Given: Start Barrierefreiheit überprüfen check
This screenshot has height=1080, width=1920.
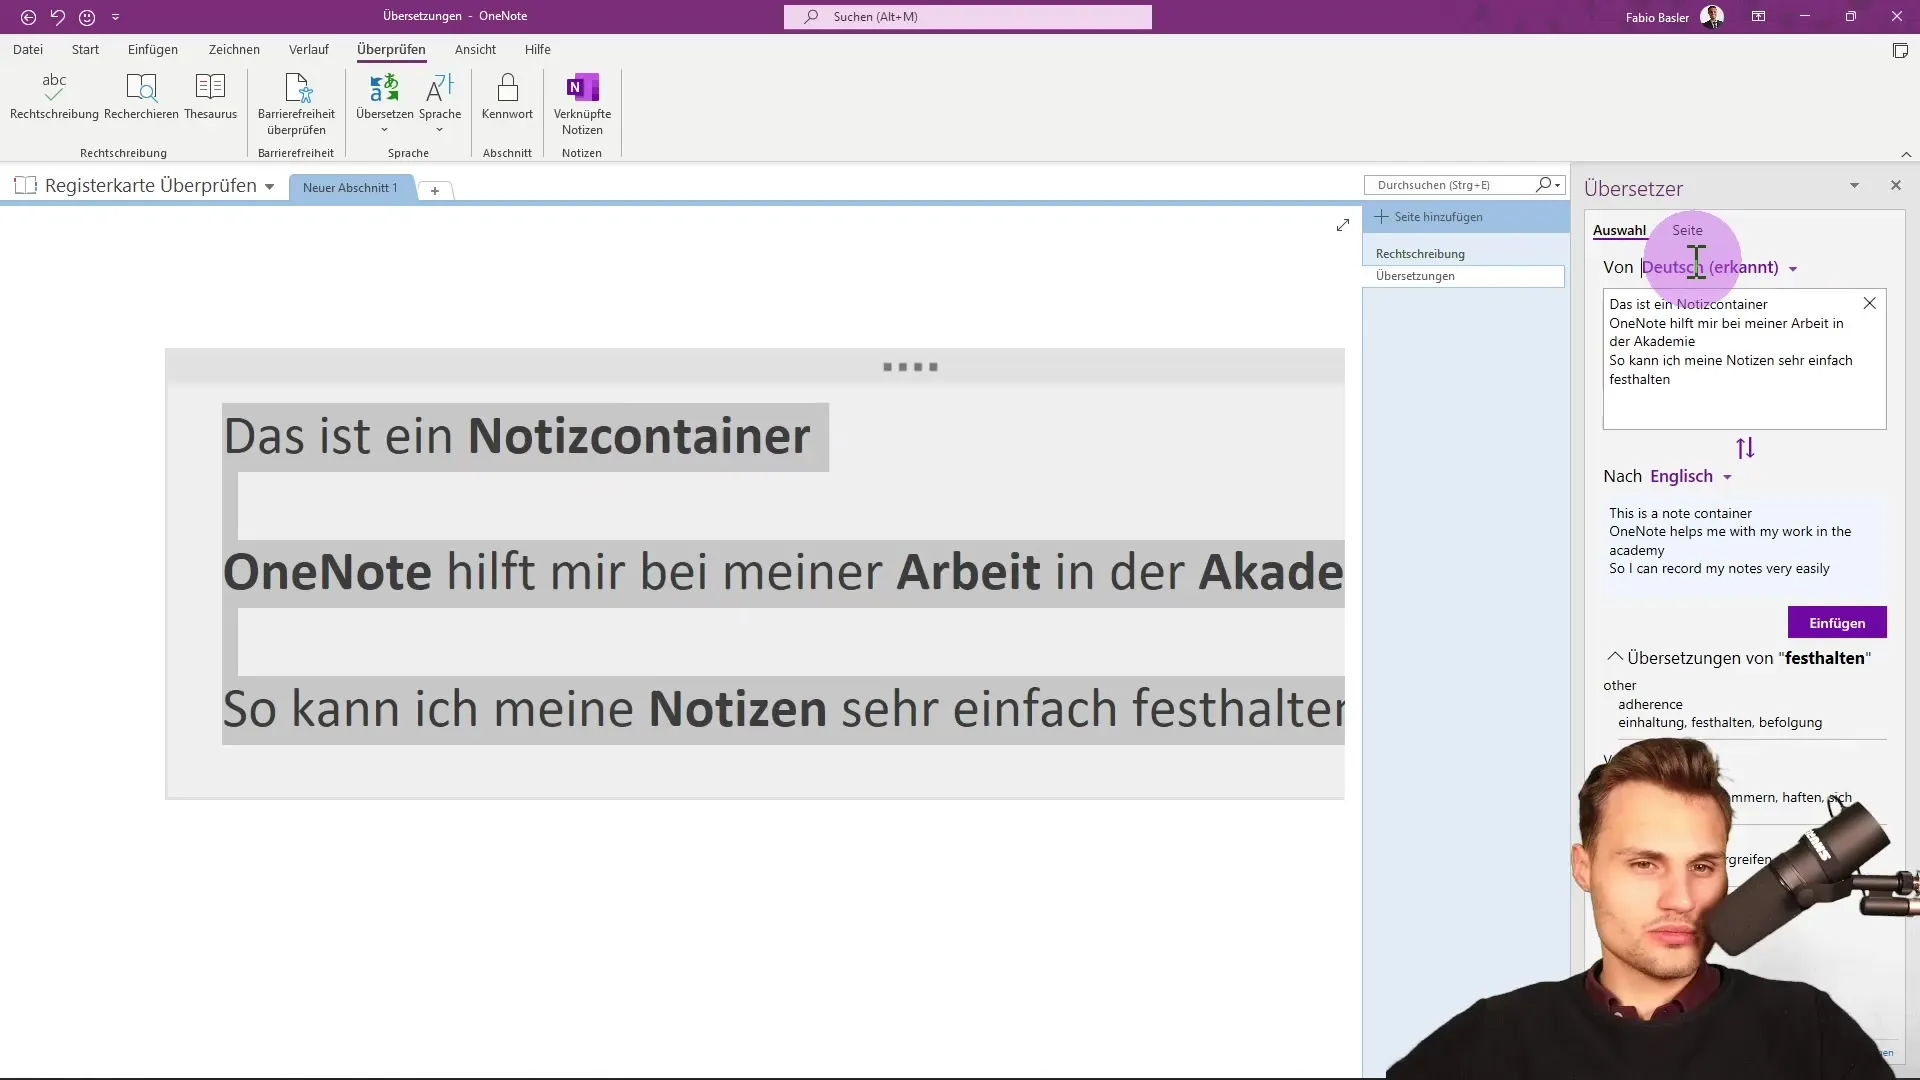Looking at the screenshot, I should point(296,103).
